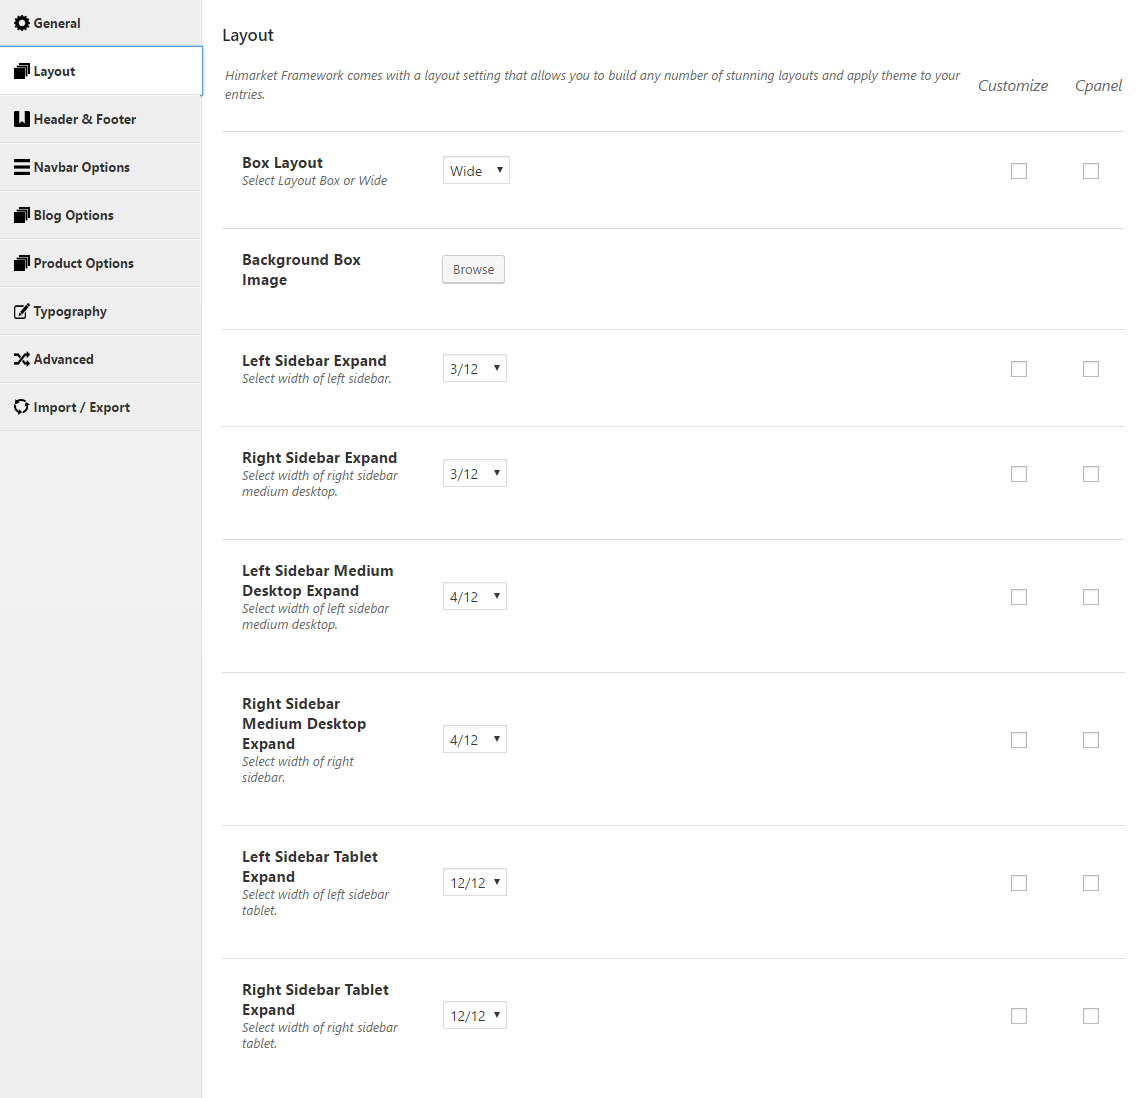
Task: Check Cpanel for Left Sidebar Tablet Expand
Action: point(1091,883)
